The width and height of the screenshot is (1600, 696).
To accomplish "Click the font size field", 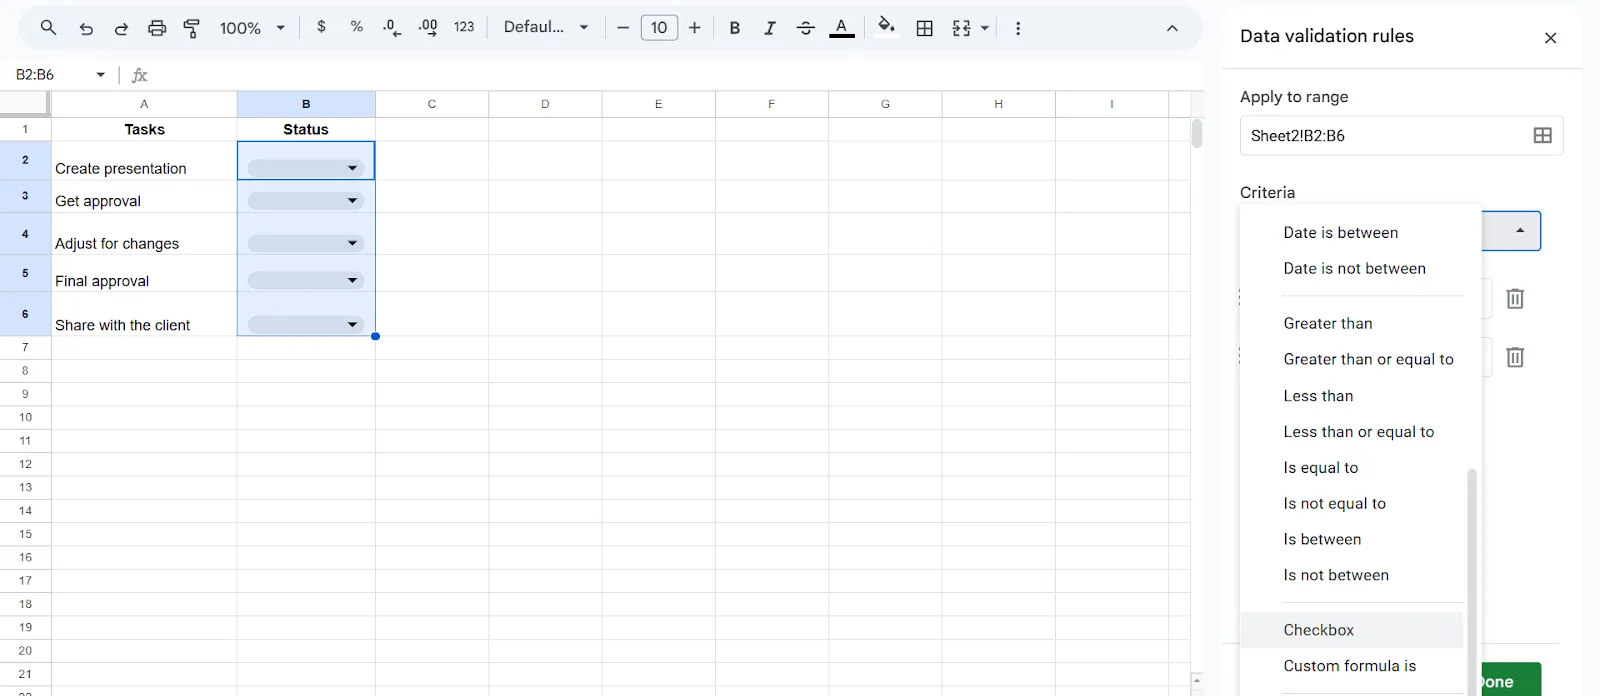I will tap(659, 28).
